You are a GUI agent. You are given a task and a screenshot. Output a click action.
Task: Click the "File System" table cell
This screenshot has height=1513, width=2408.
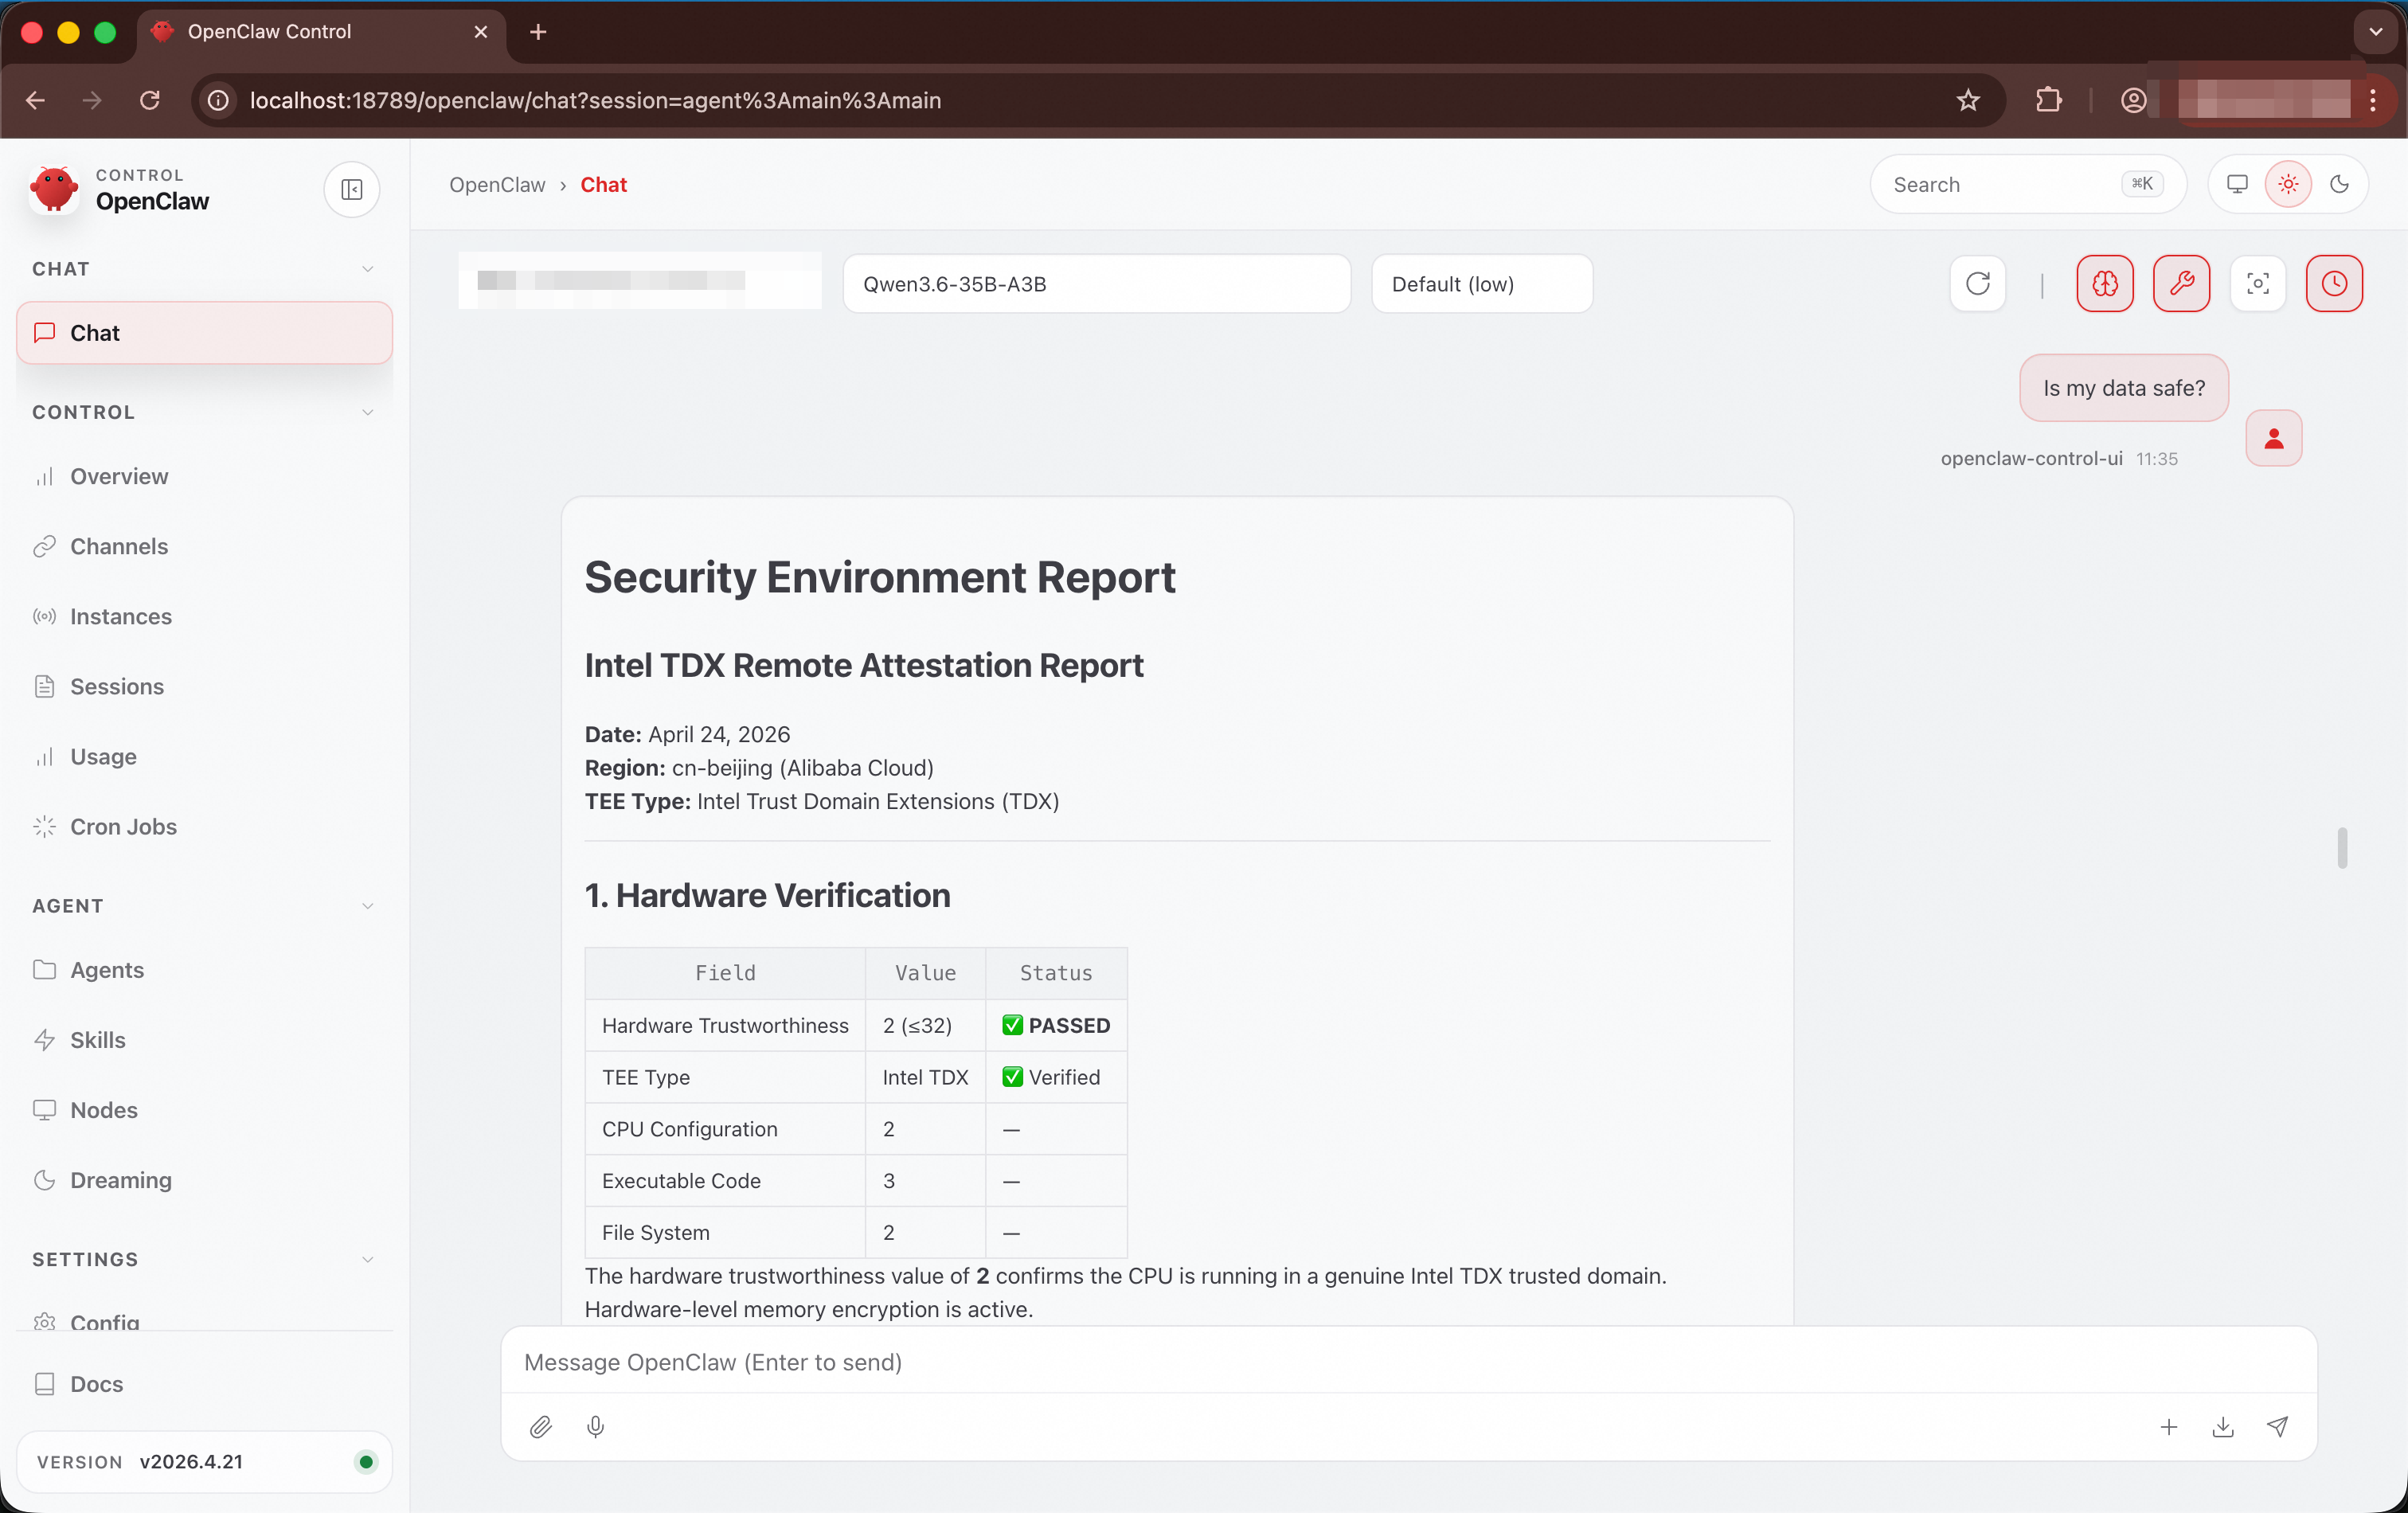(x=725, y=1233)
